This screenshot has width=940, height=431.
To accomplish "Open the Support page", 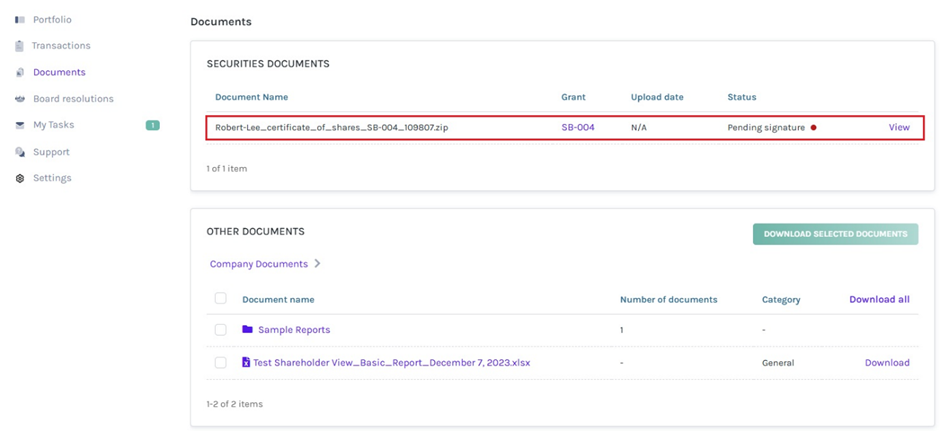I will [x=51, y=152].
